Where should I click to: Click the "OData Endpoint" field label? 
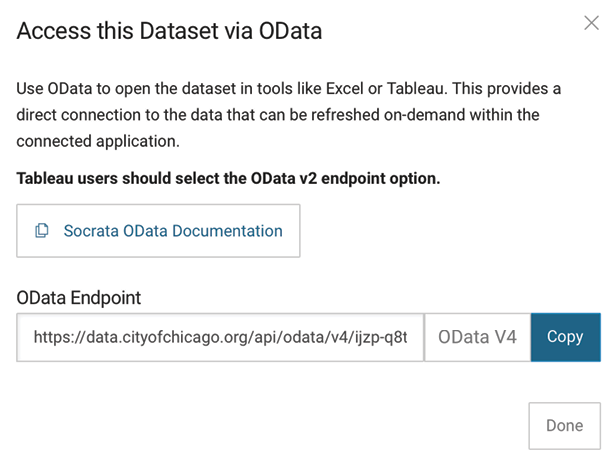[x=78, y=298]
